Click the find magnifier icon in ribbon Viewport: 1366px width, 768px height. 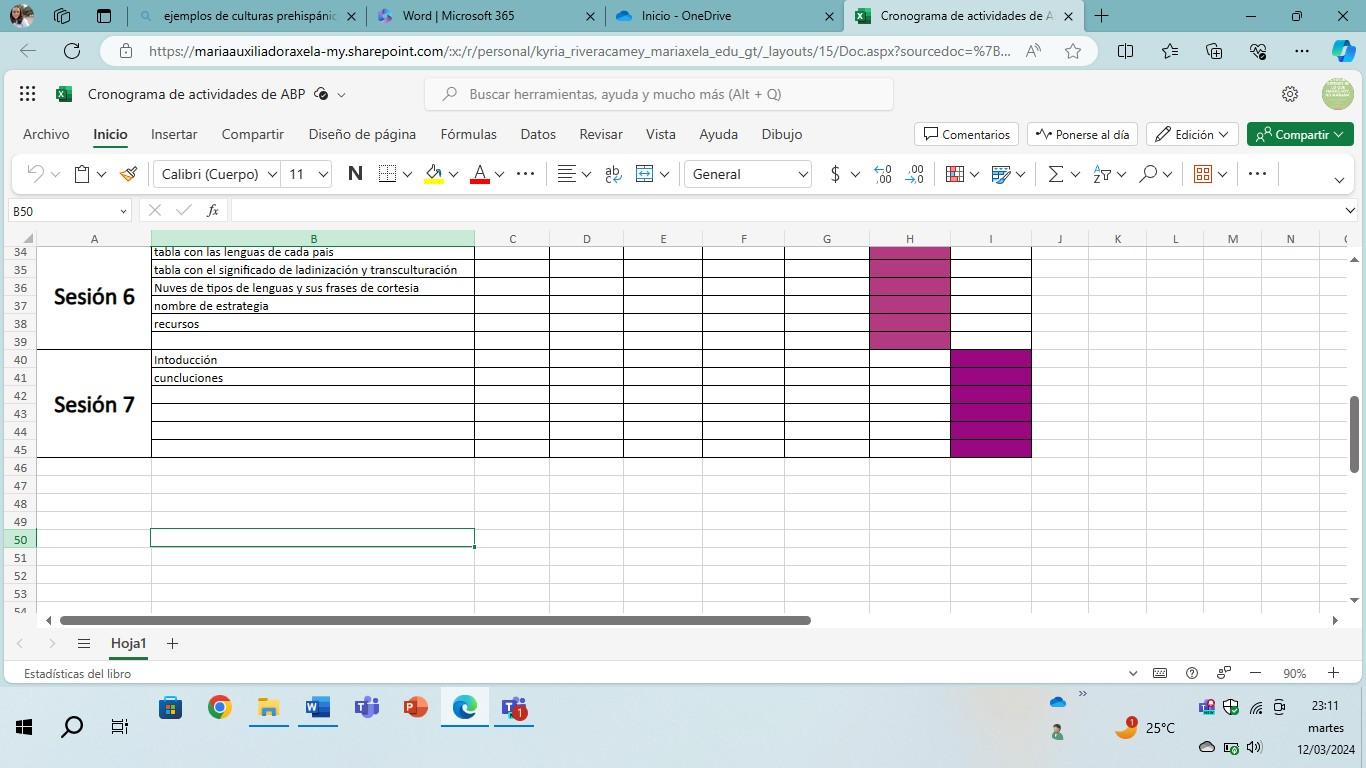click(1148, 174)
